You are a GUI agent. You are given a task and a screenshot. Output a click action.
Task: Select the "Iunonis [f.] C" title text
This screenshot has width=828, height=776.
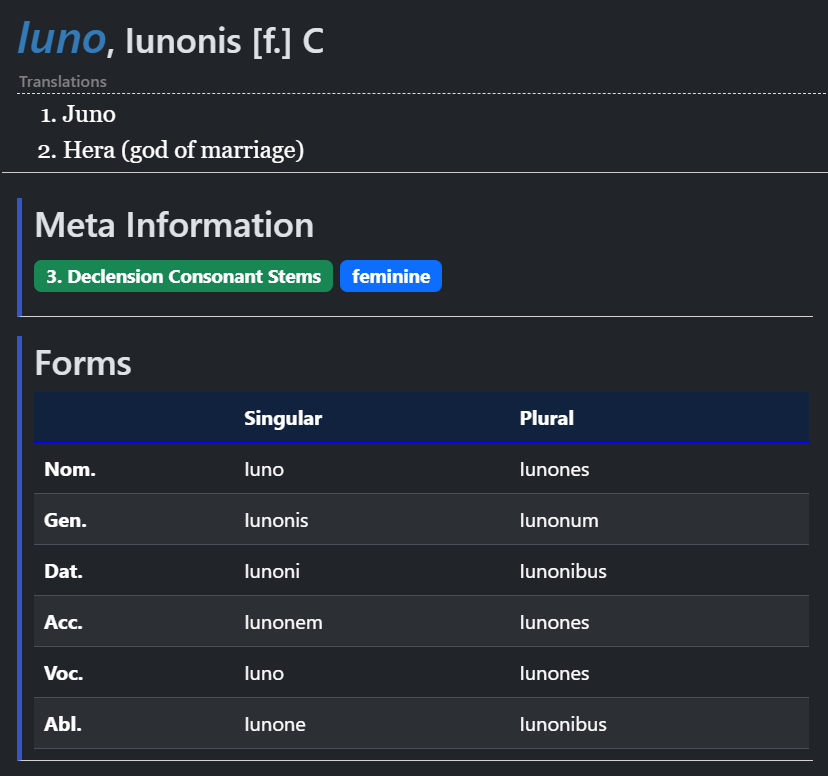click(x=224, y=41)
